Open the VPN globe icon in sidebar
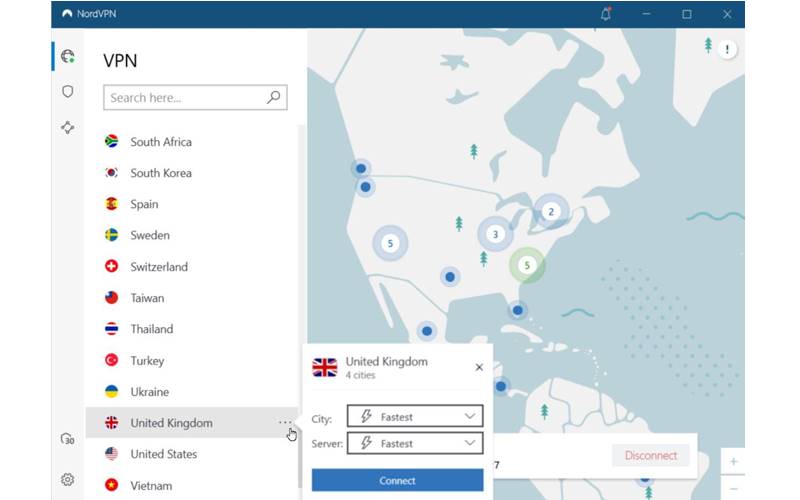The image size is (800, 500). coord(68,56)
